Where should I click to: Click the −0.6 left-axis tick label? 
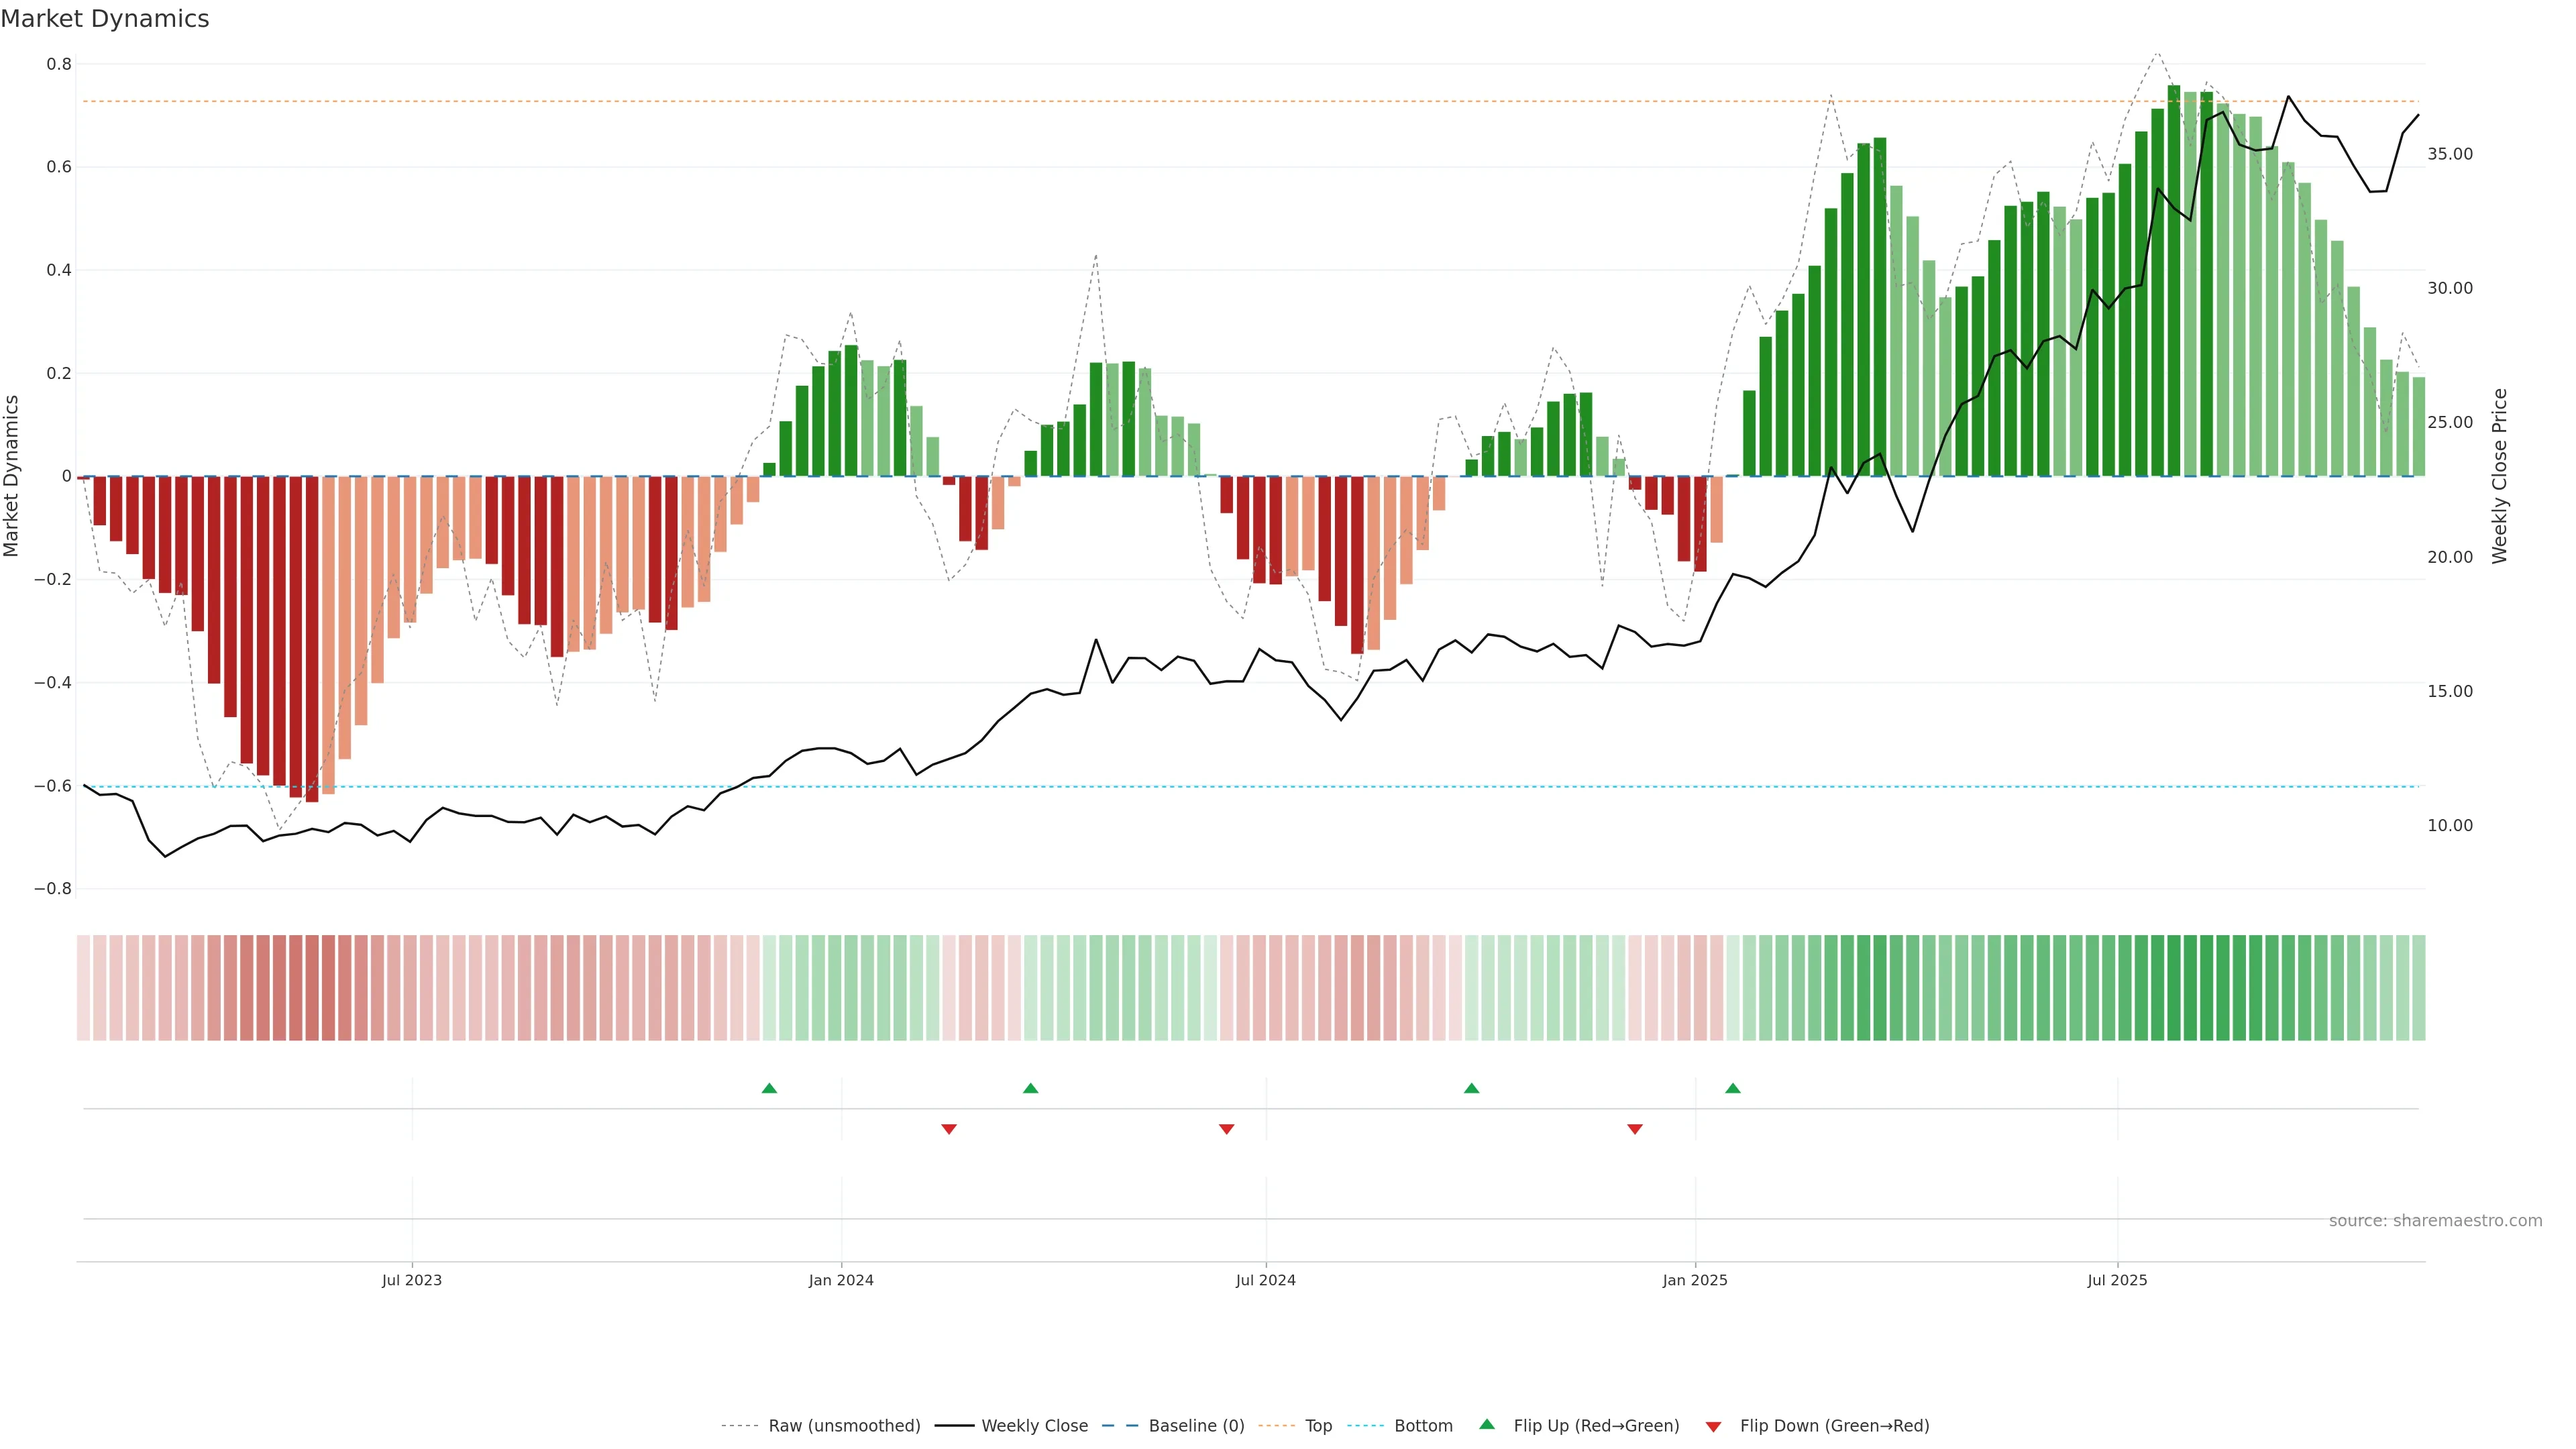(53, 786)
